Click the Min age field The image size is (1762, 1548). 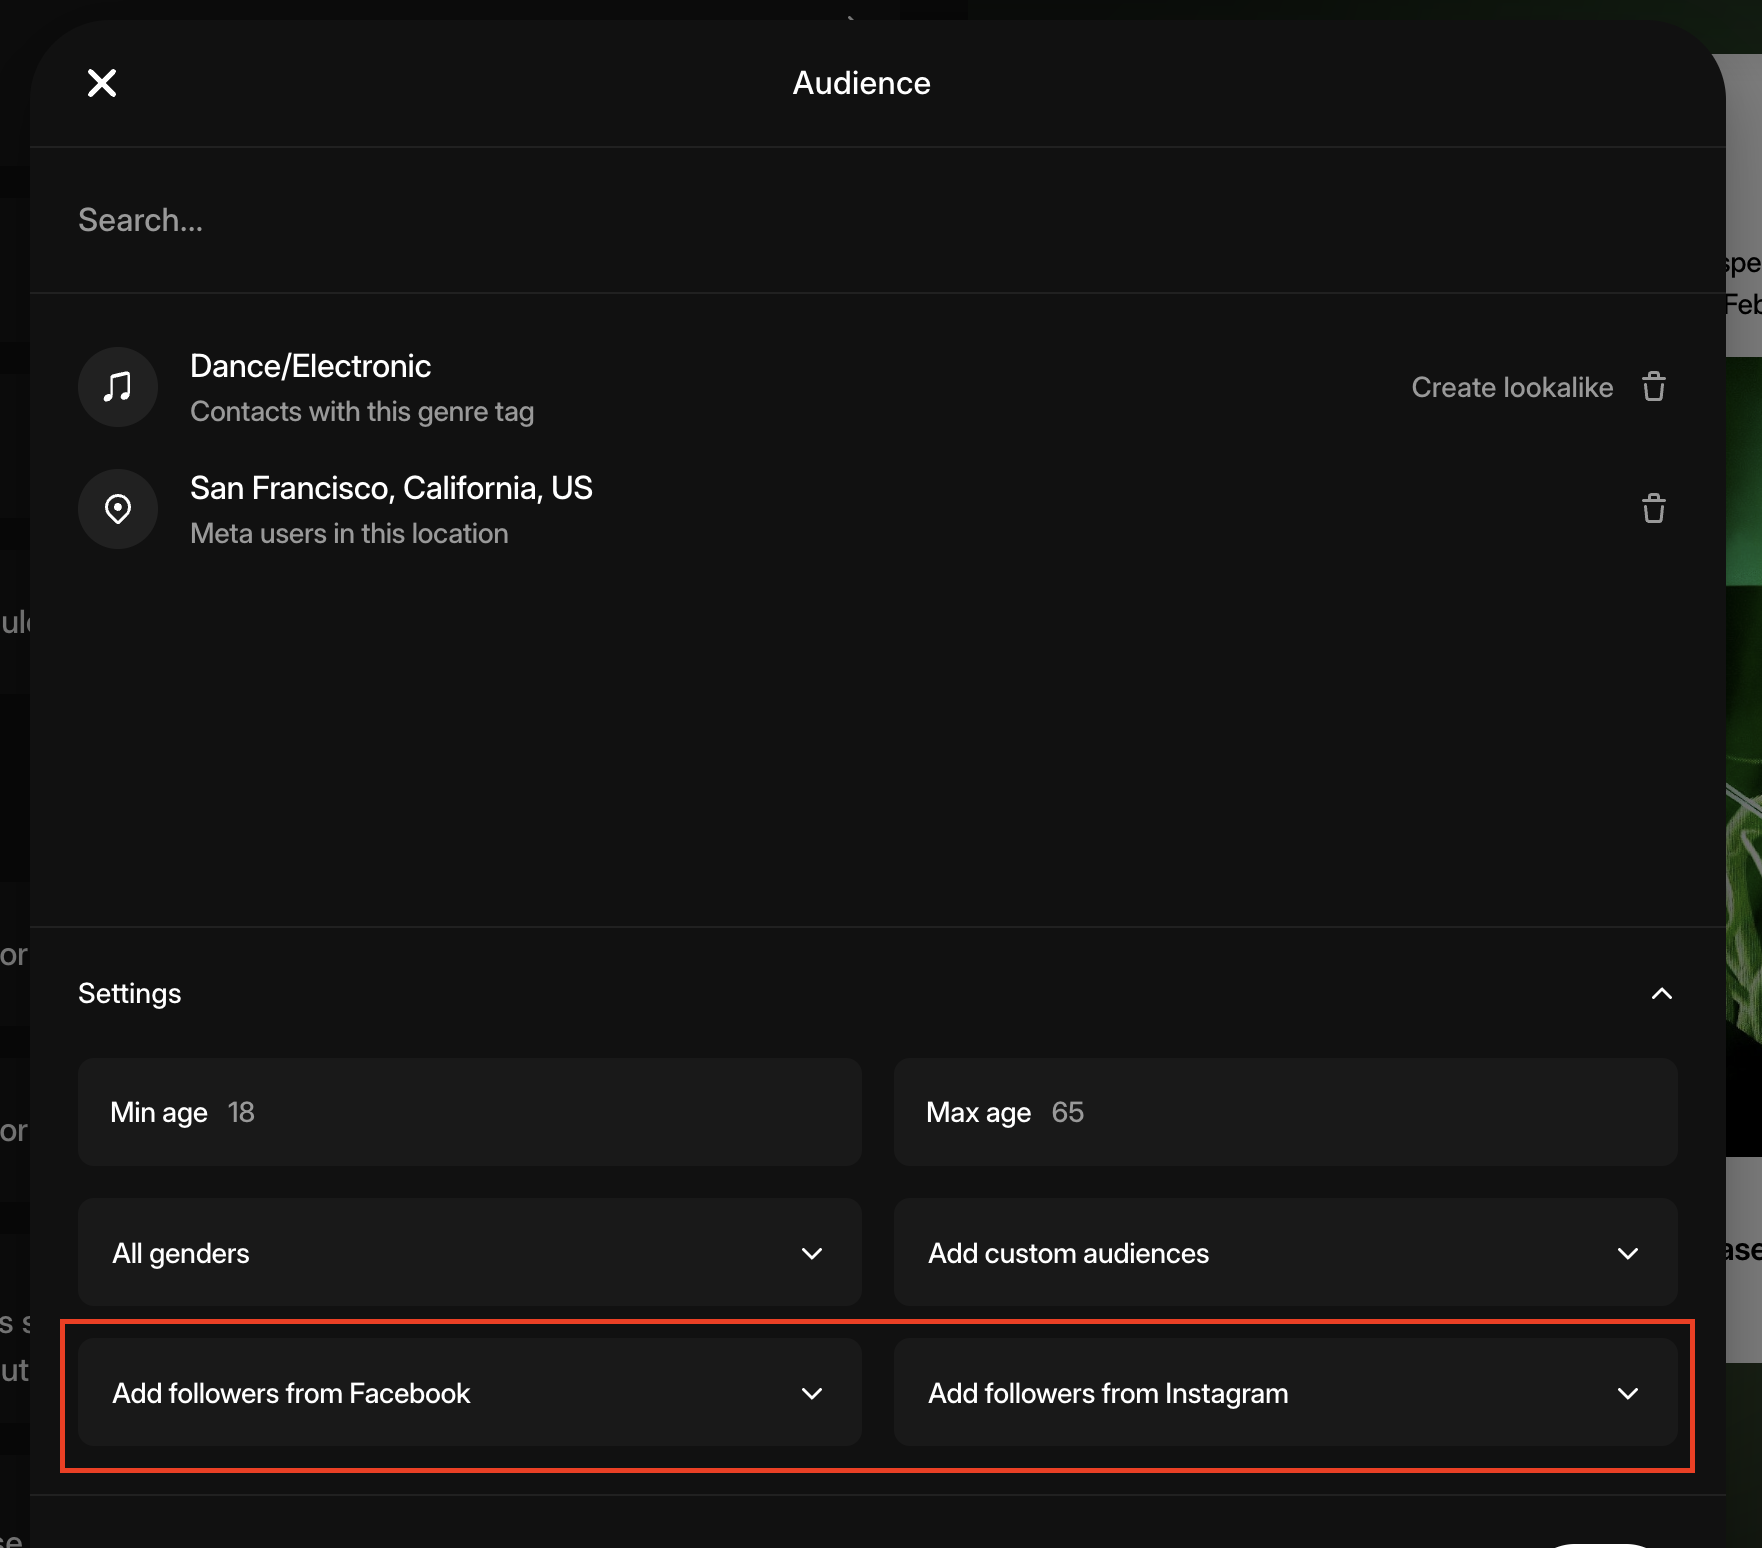[470, 1112]
